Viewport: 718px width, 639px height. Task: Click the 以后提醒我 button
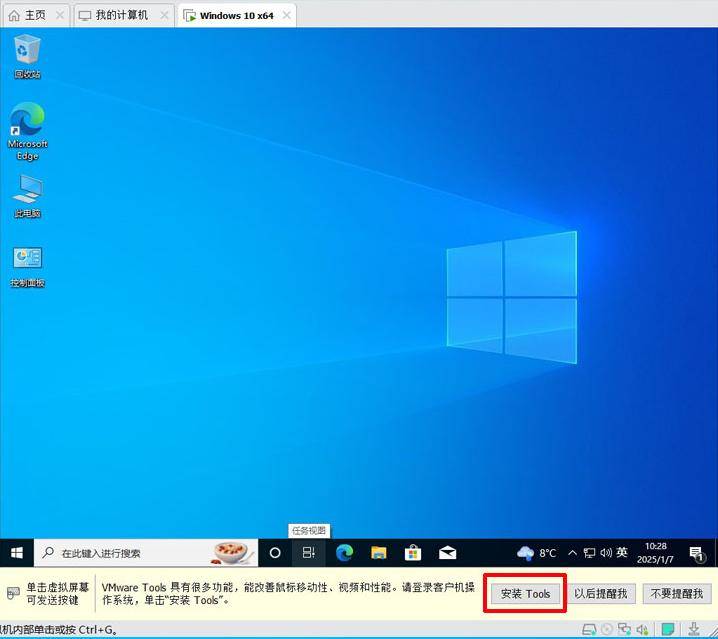(x=600, y=594)
